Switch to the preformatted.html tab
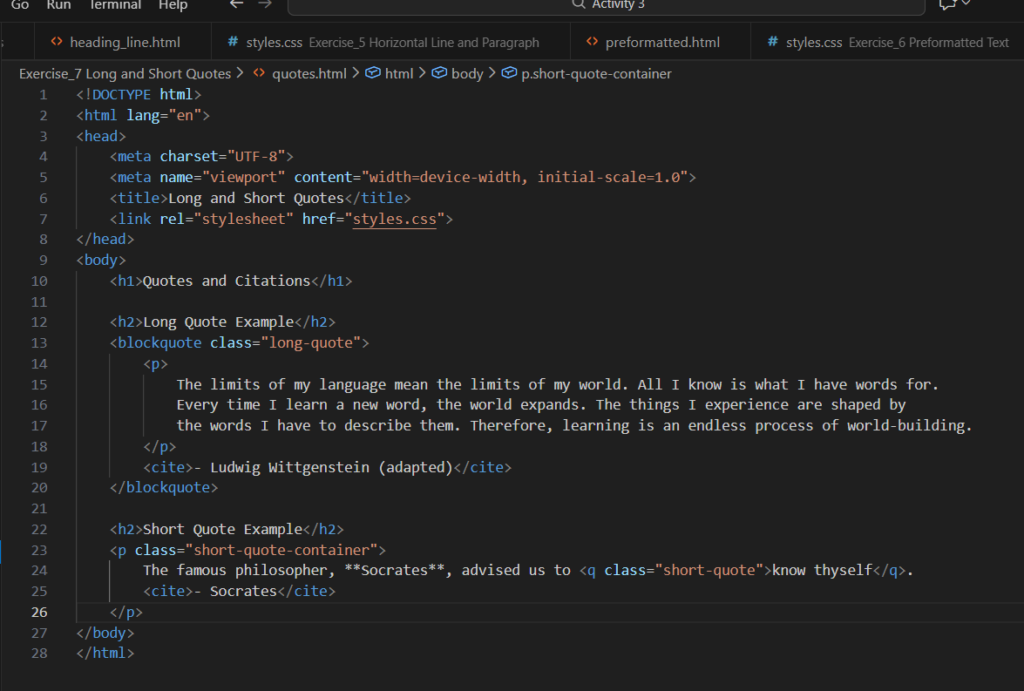 [662, 42]
